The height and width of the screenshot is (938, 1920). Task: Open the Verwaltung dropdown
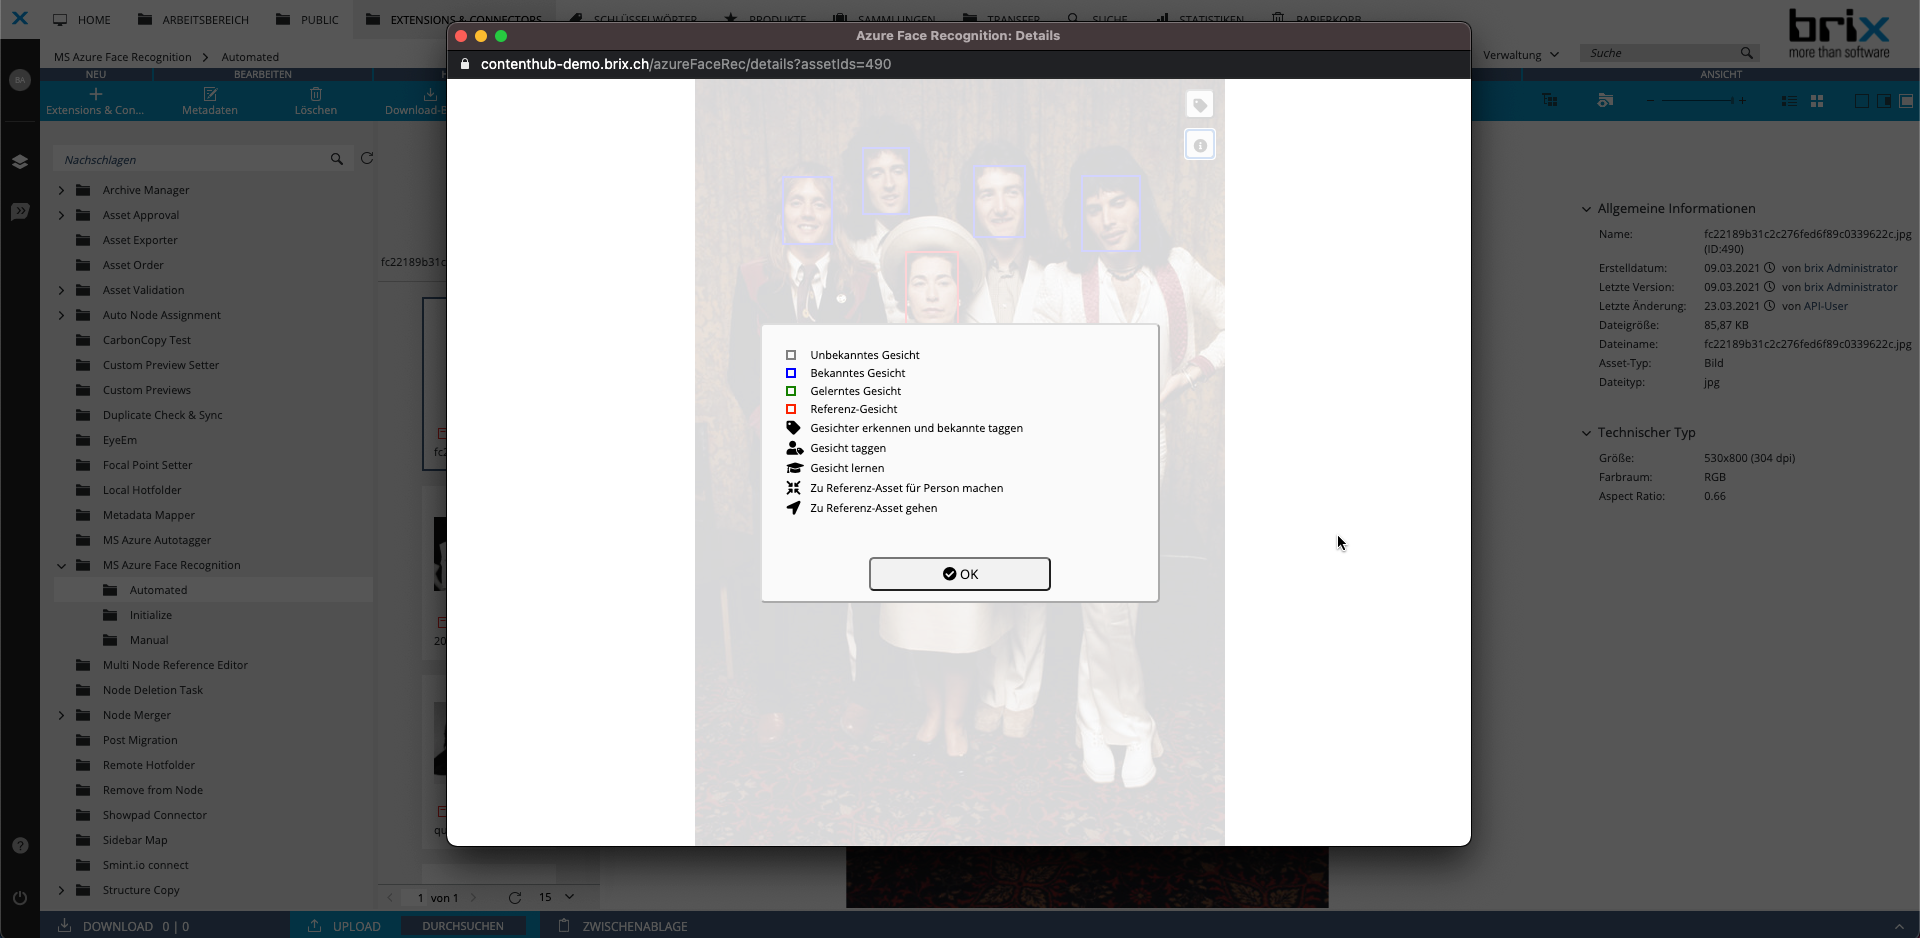click(1520, 55)
